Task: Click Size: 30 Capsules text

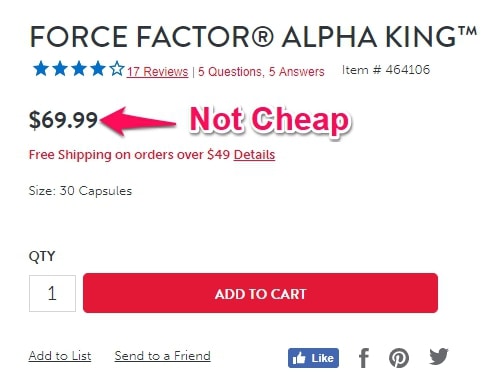Action: pyautogui.click(x=80, y=191)
